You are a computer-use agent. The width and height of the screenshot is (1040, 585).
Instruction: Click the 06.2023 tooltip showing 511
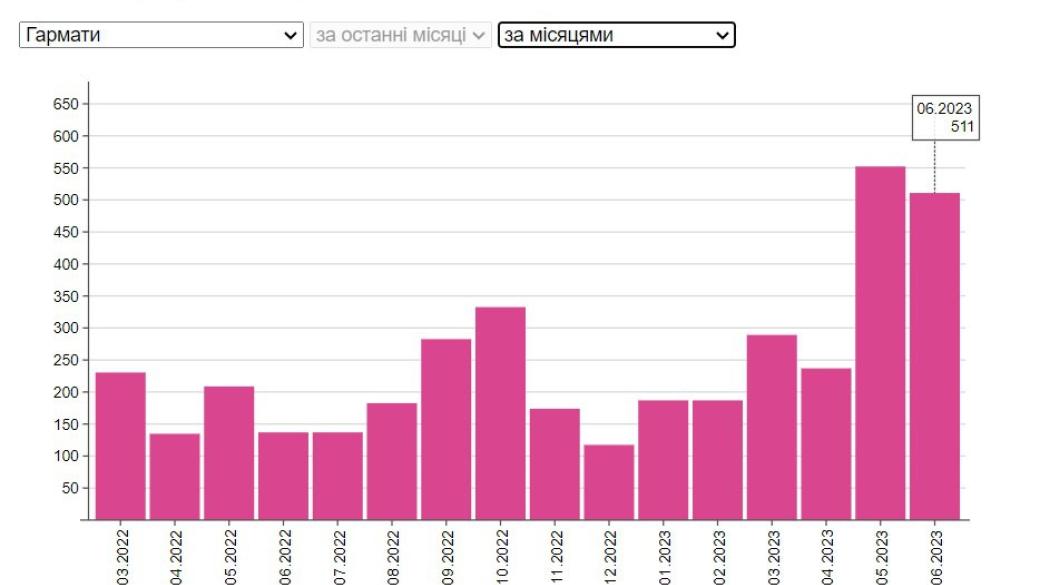tap(945, 118)
